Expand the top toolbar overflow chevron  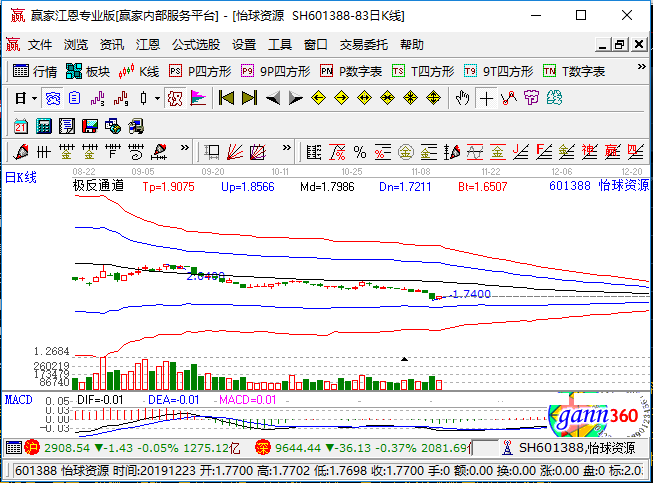pos(641,67)
